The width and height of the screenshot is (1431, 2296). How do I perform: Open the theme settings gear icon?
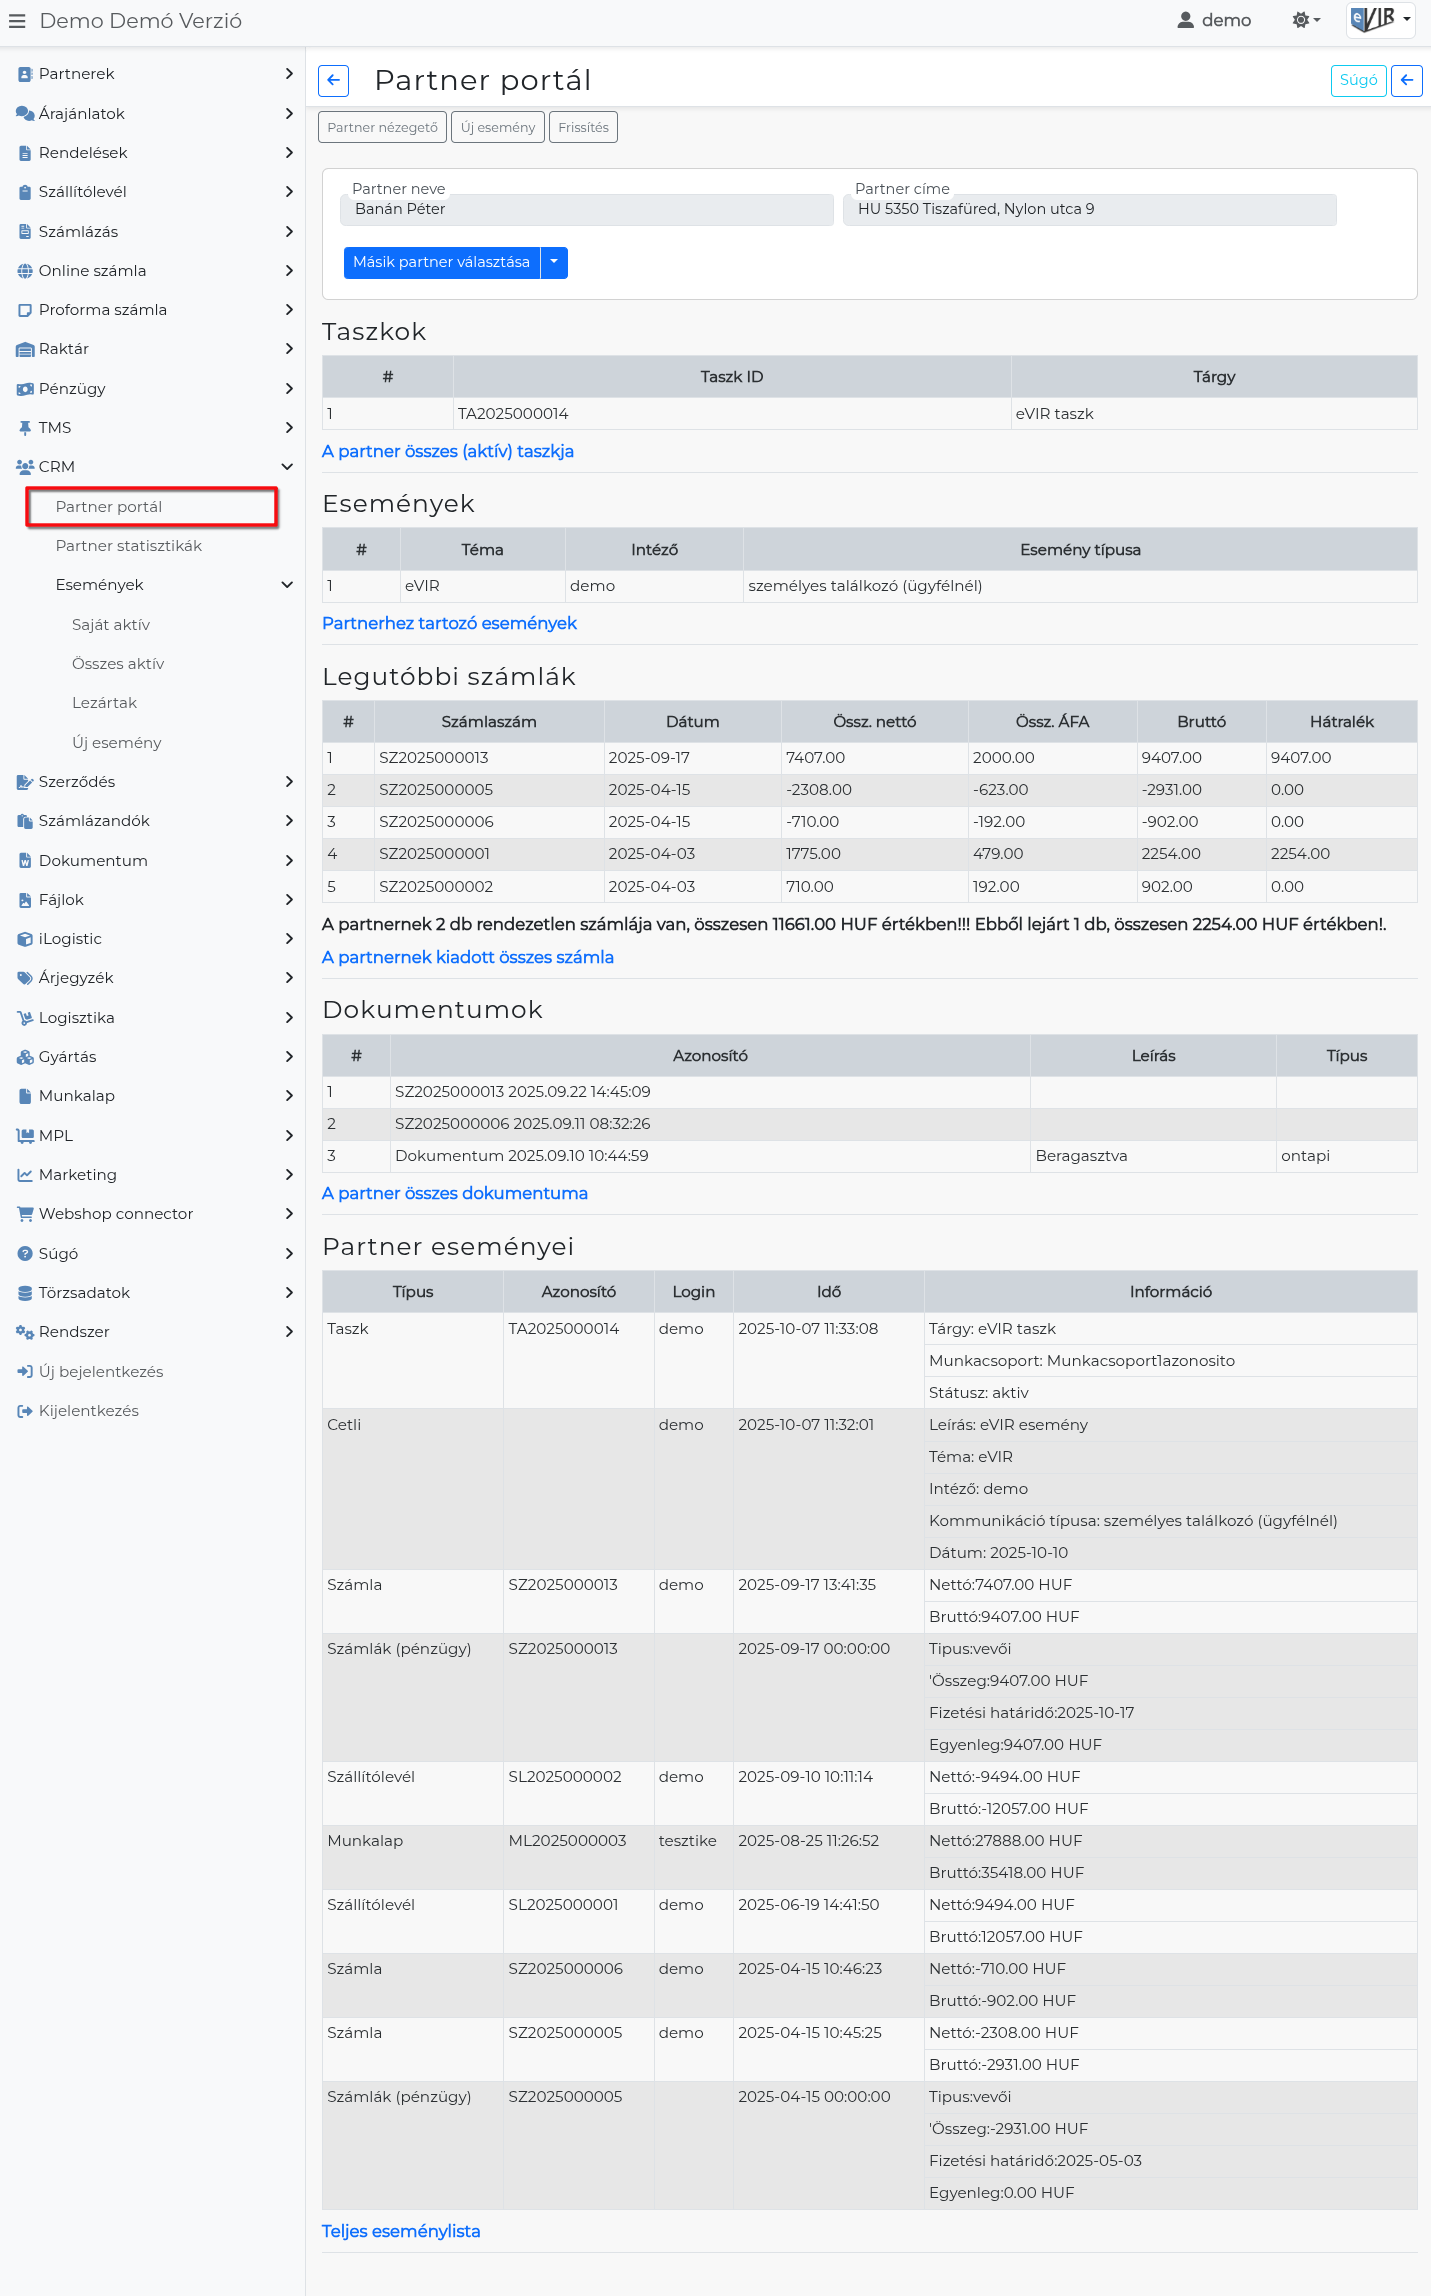point(1305,20)
